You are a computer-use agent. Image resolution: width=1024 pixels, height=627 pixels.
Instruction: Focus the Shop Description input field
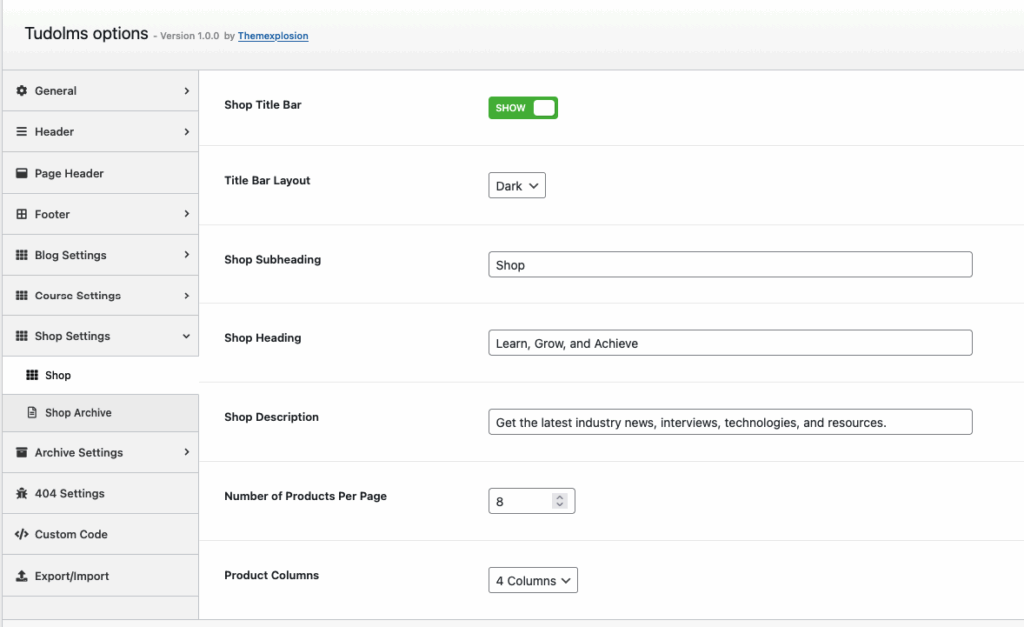click(x=730, y=422)
